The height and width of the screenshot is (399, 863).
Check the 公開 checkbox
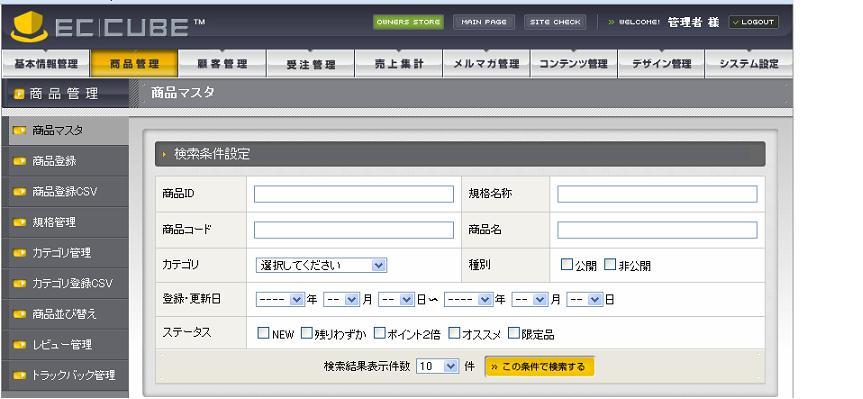[567, 265]
